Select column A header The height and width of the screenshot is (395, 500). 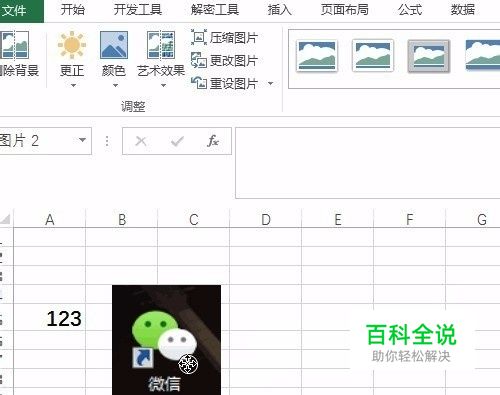coord(50,219)
